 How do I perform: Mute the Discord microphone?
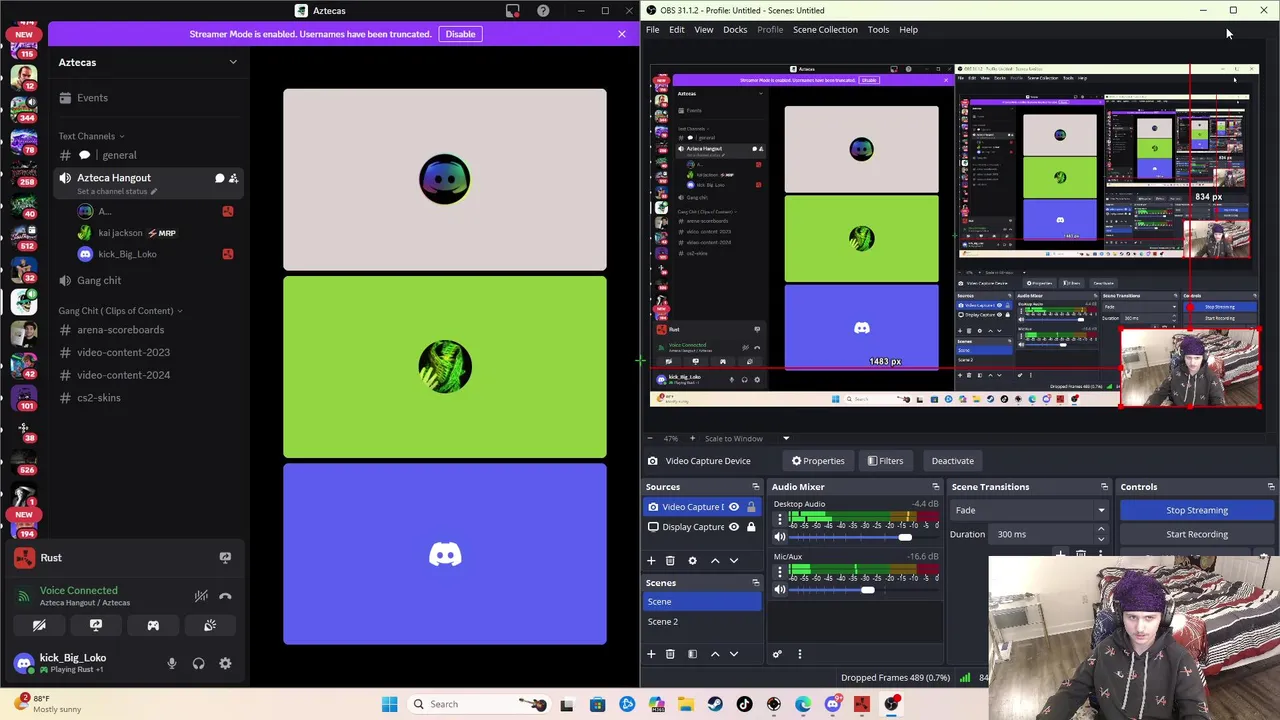[172, 663]
